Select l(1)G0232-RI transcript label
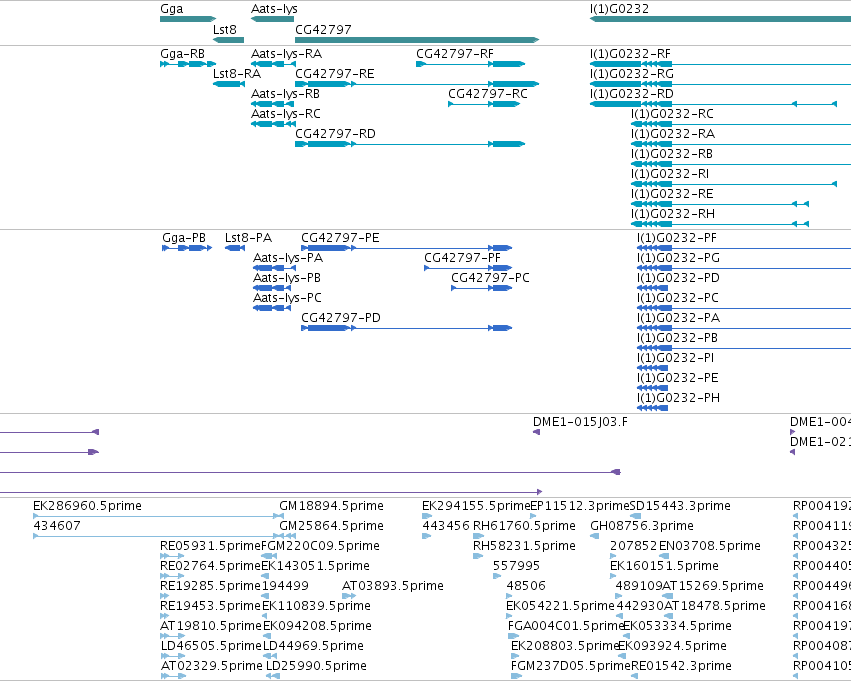 click(x=670, y=174)
